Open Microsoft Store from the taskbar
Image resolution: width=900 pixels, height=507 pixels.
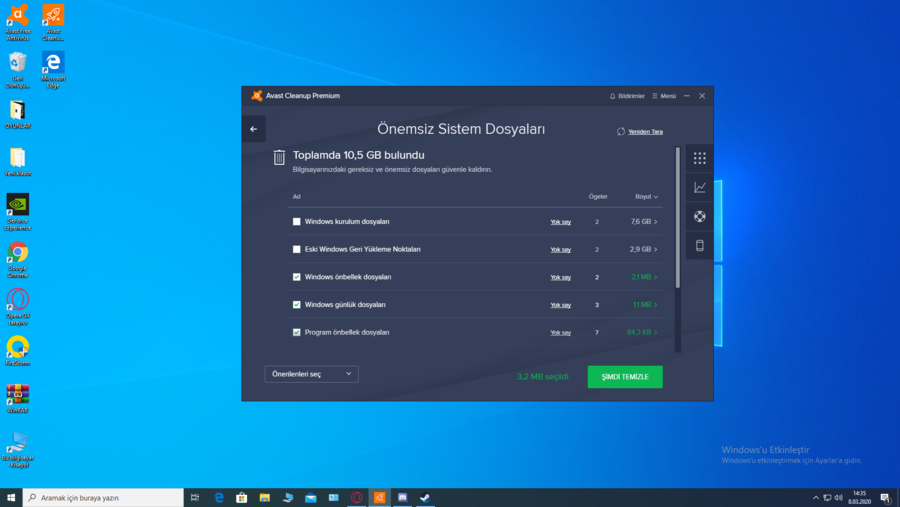(x=242, y=498)
